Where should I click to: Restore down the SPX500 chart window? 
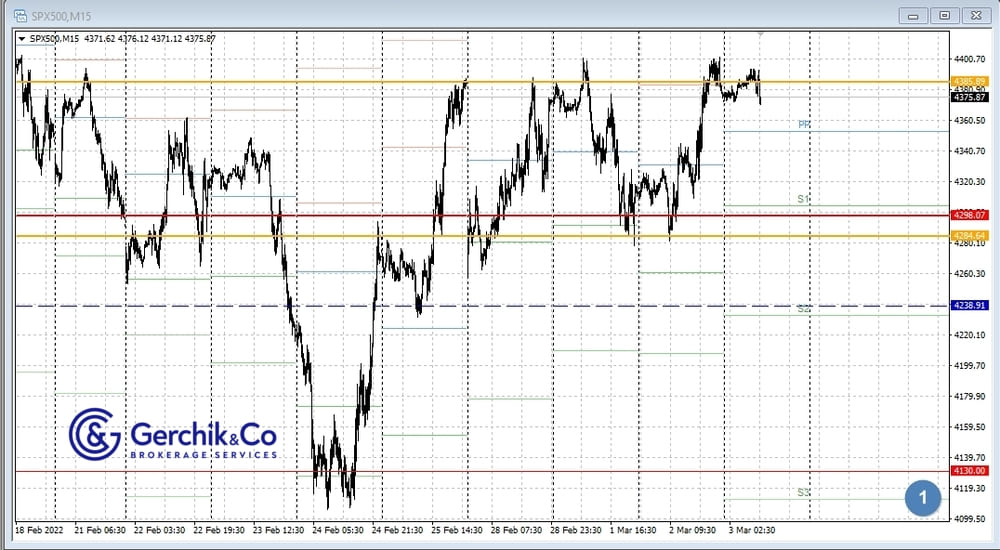point(944,15)
